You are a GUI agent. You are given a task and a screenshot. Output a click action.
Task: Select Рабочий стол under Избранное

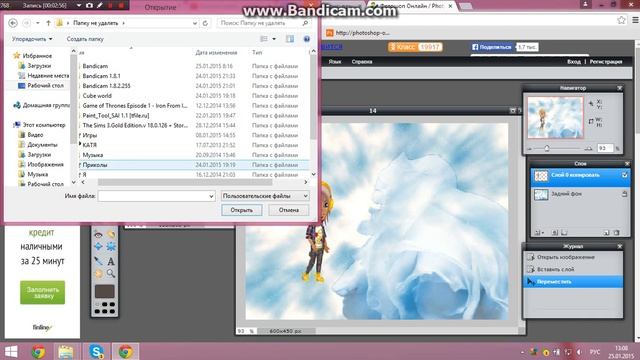41,86
